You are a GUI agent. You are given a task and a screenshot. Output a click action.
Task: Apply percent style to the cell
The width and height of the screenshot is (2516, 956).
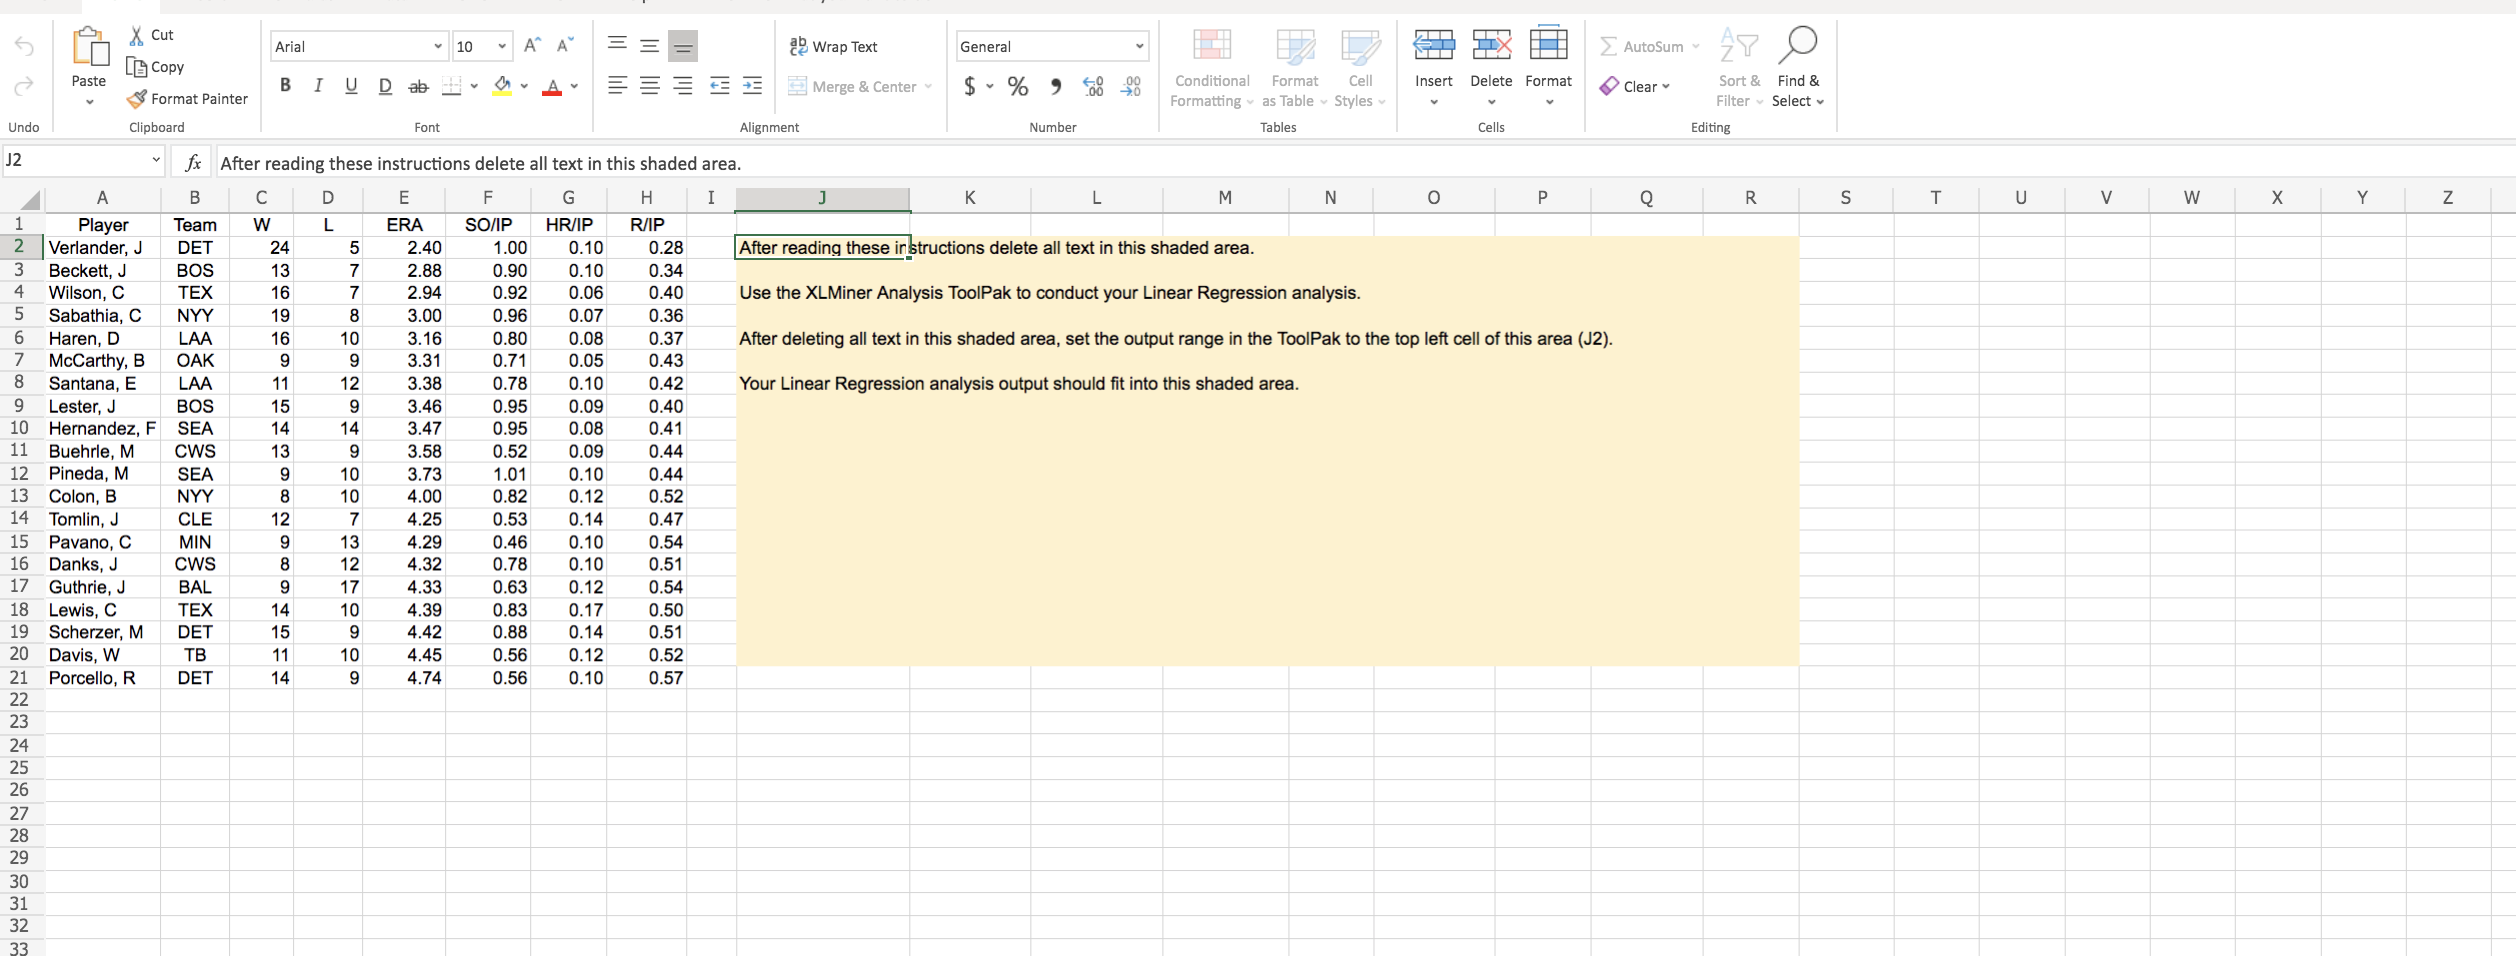pyautogui.click(x=1018, y=87)
